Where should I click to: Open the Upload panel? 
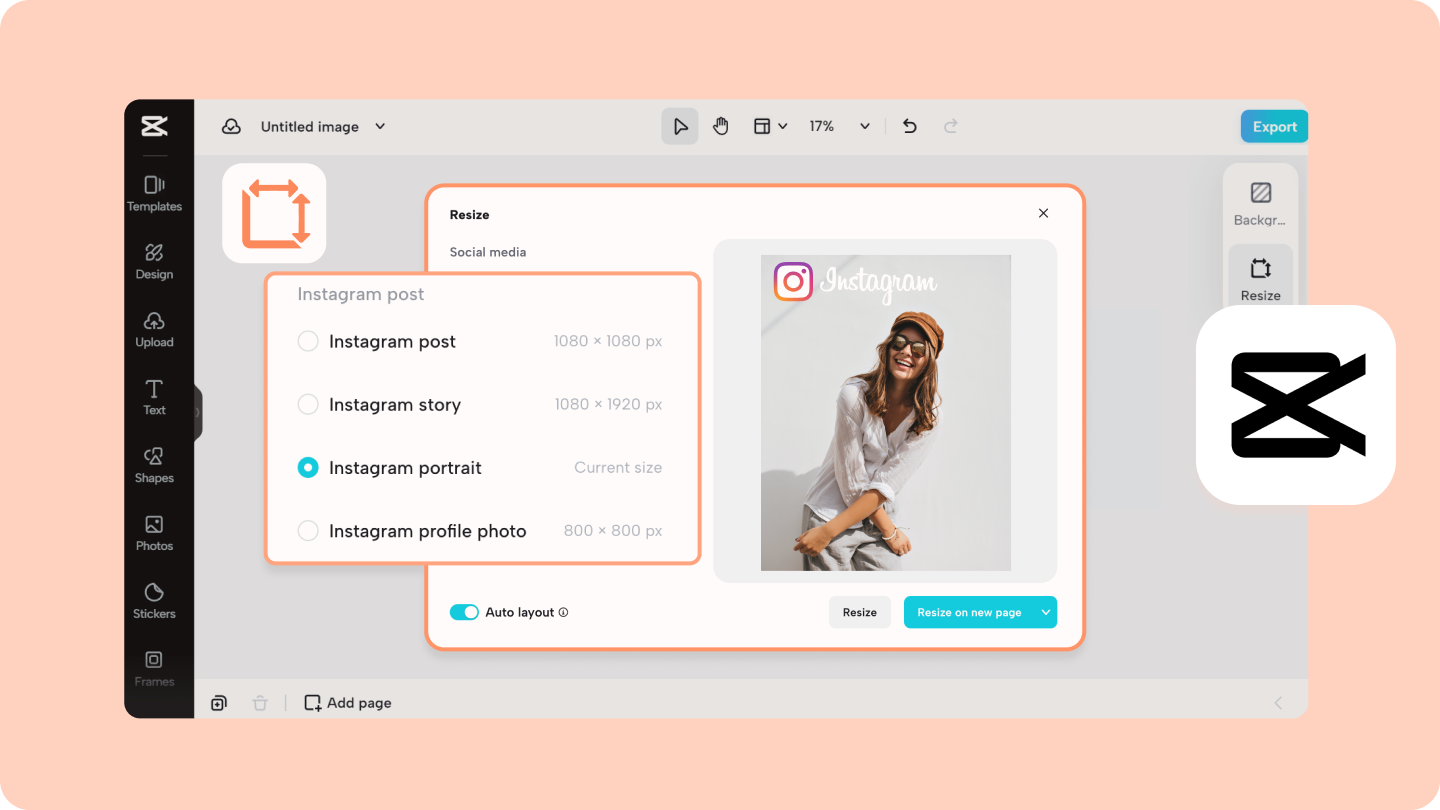pos(155,329)
